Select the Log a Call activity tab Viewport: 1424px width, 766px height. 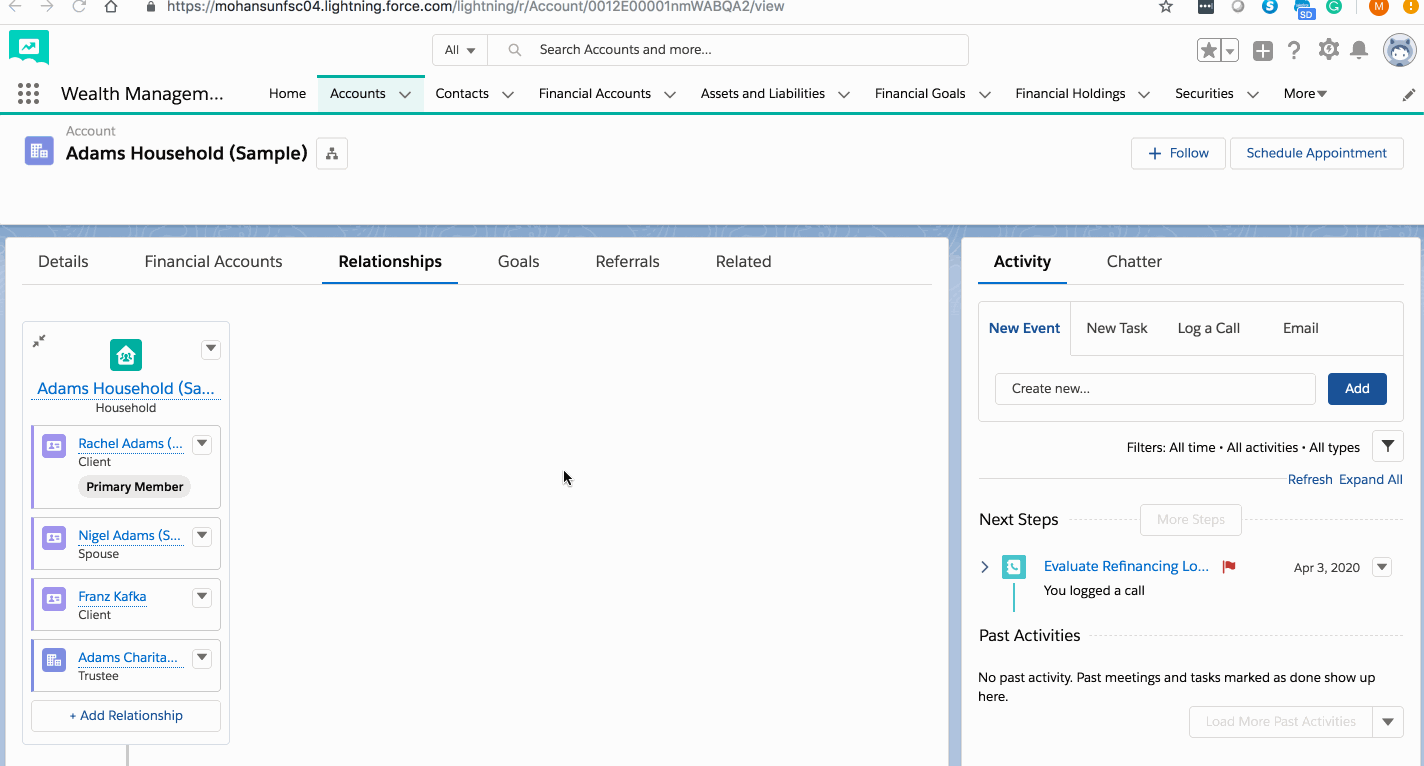point(1208,328)
